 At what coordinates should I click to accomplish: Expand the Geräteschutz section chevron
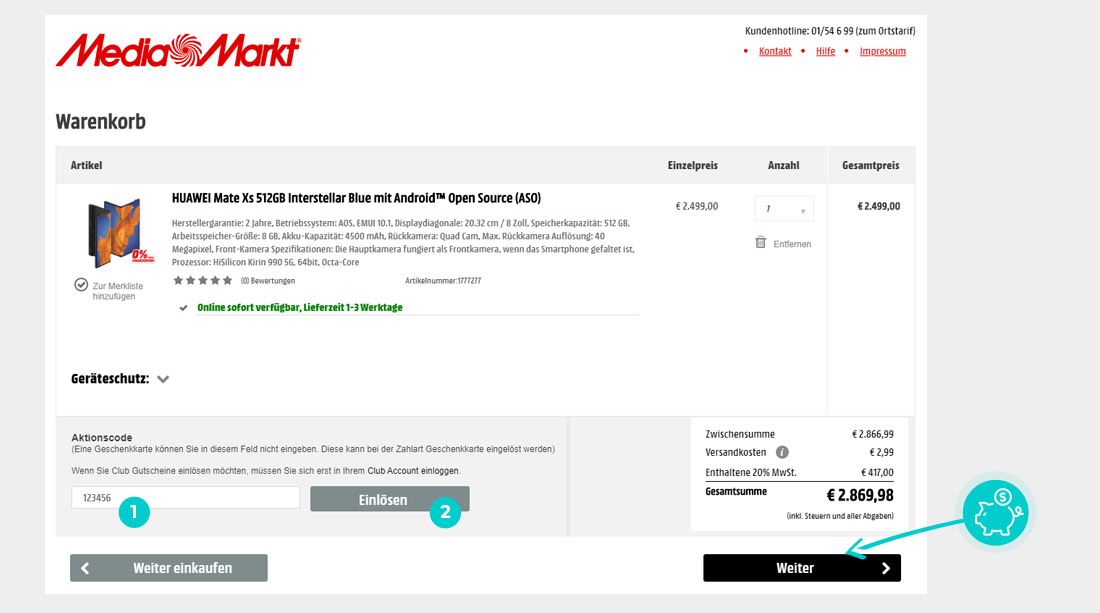[163, 379]
